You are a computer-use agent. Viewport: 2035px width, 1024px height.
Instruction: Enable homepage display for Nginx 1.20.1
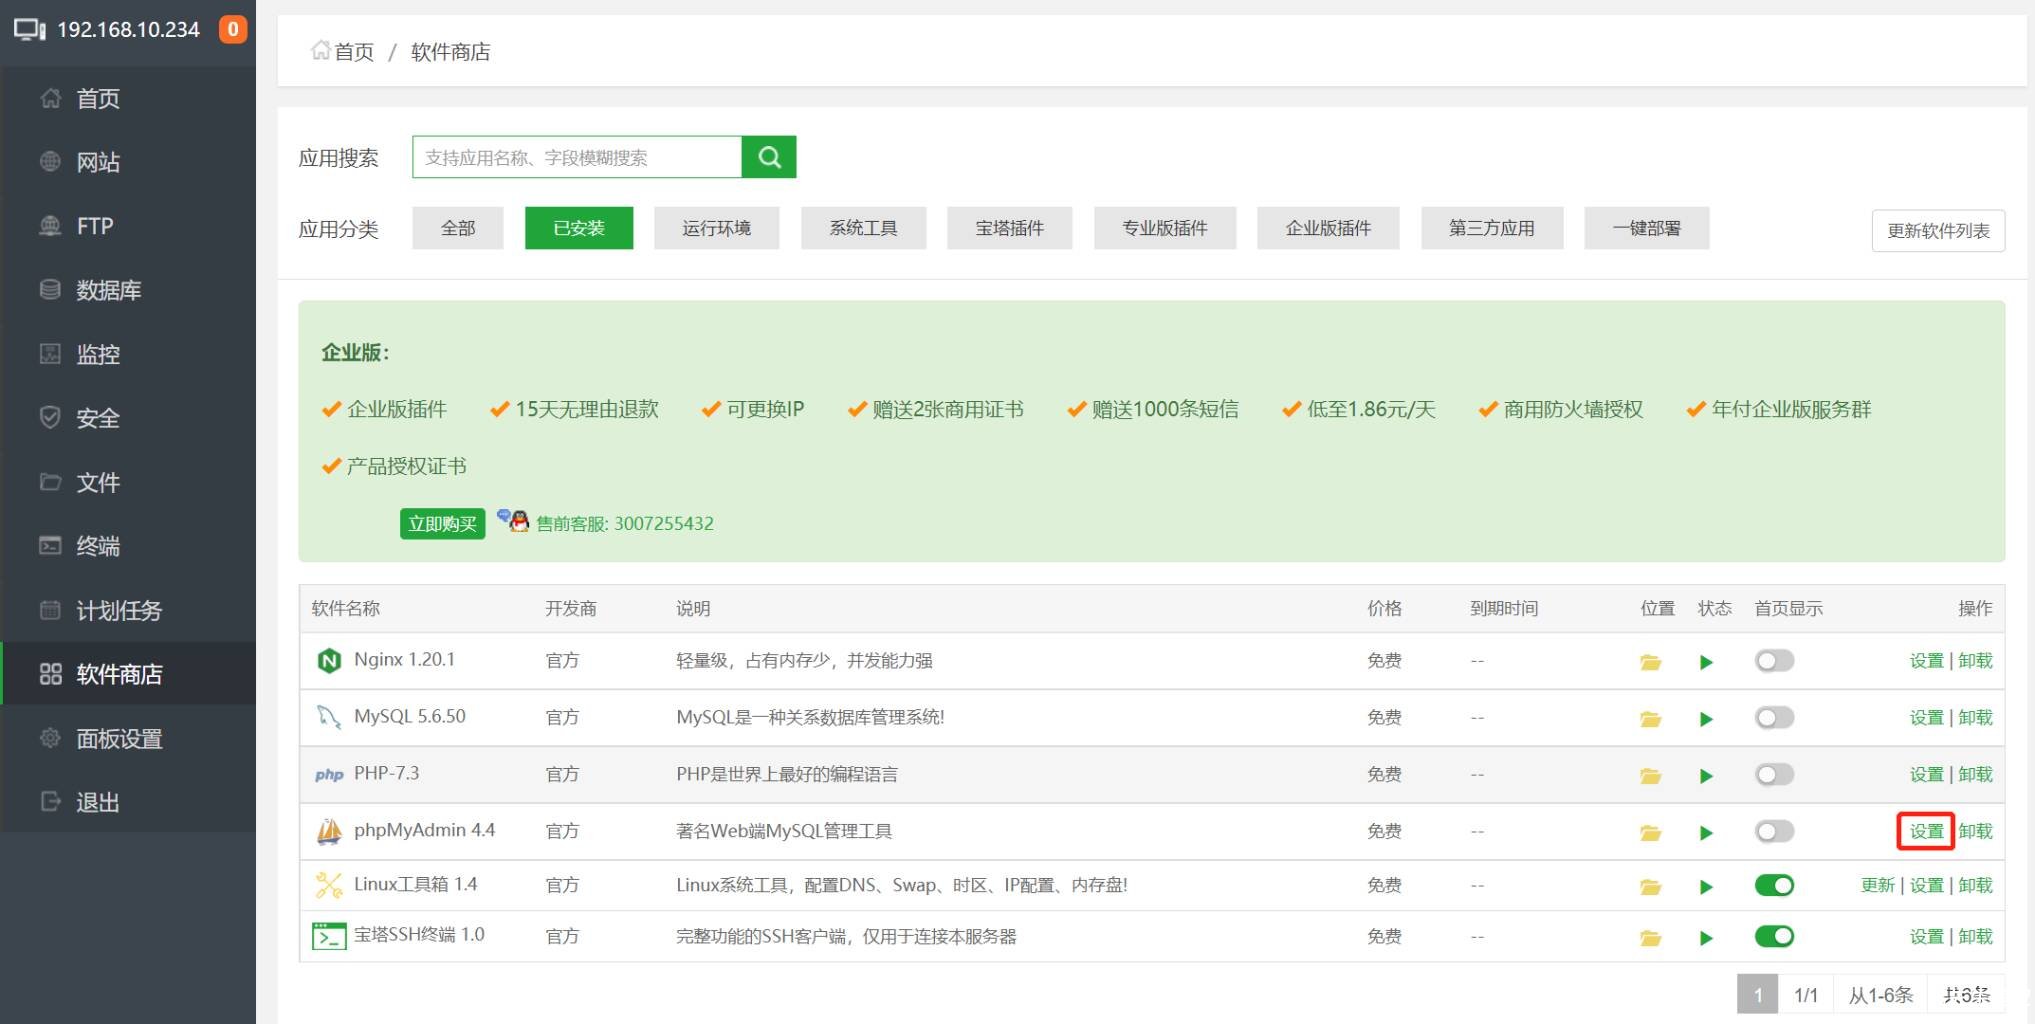click(x=1774, y=661)
